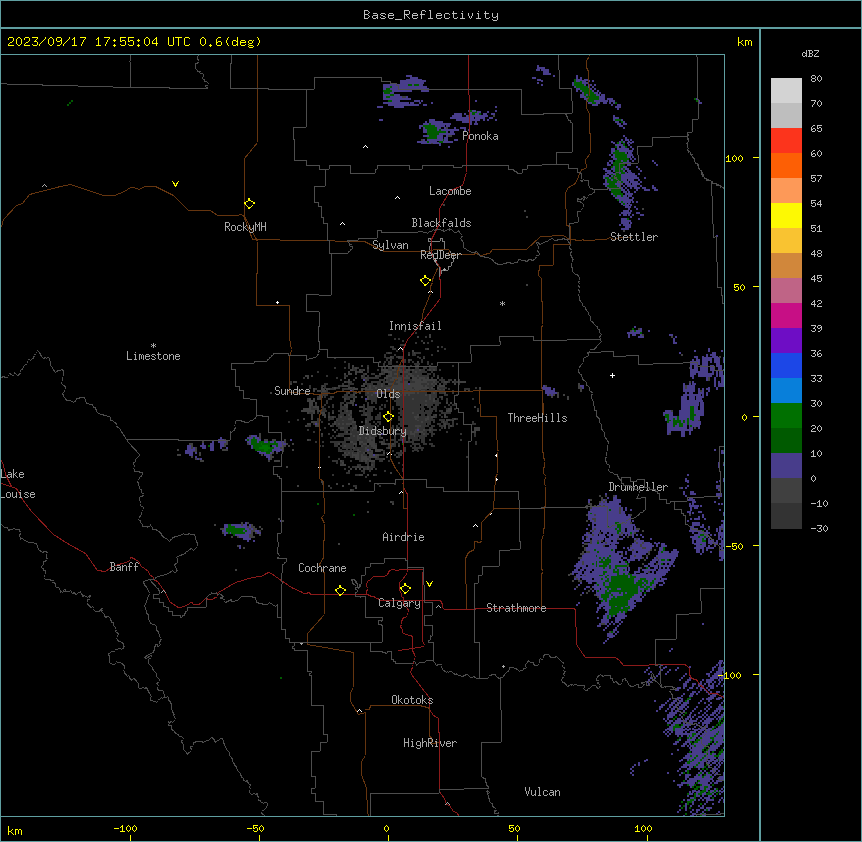Click the yellow v marker northwest of RockyMH
Screen dimensions: 862x842
175,184
